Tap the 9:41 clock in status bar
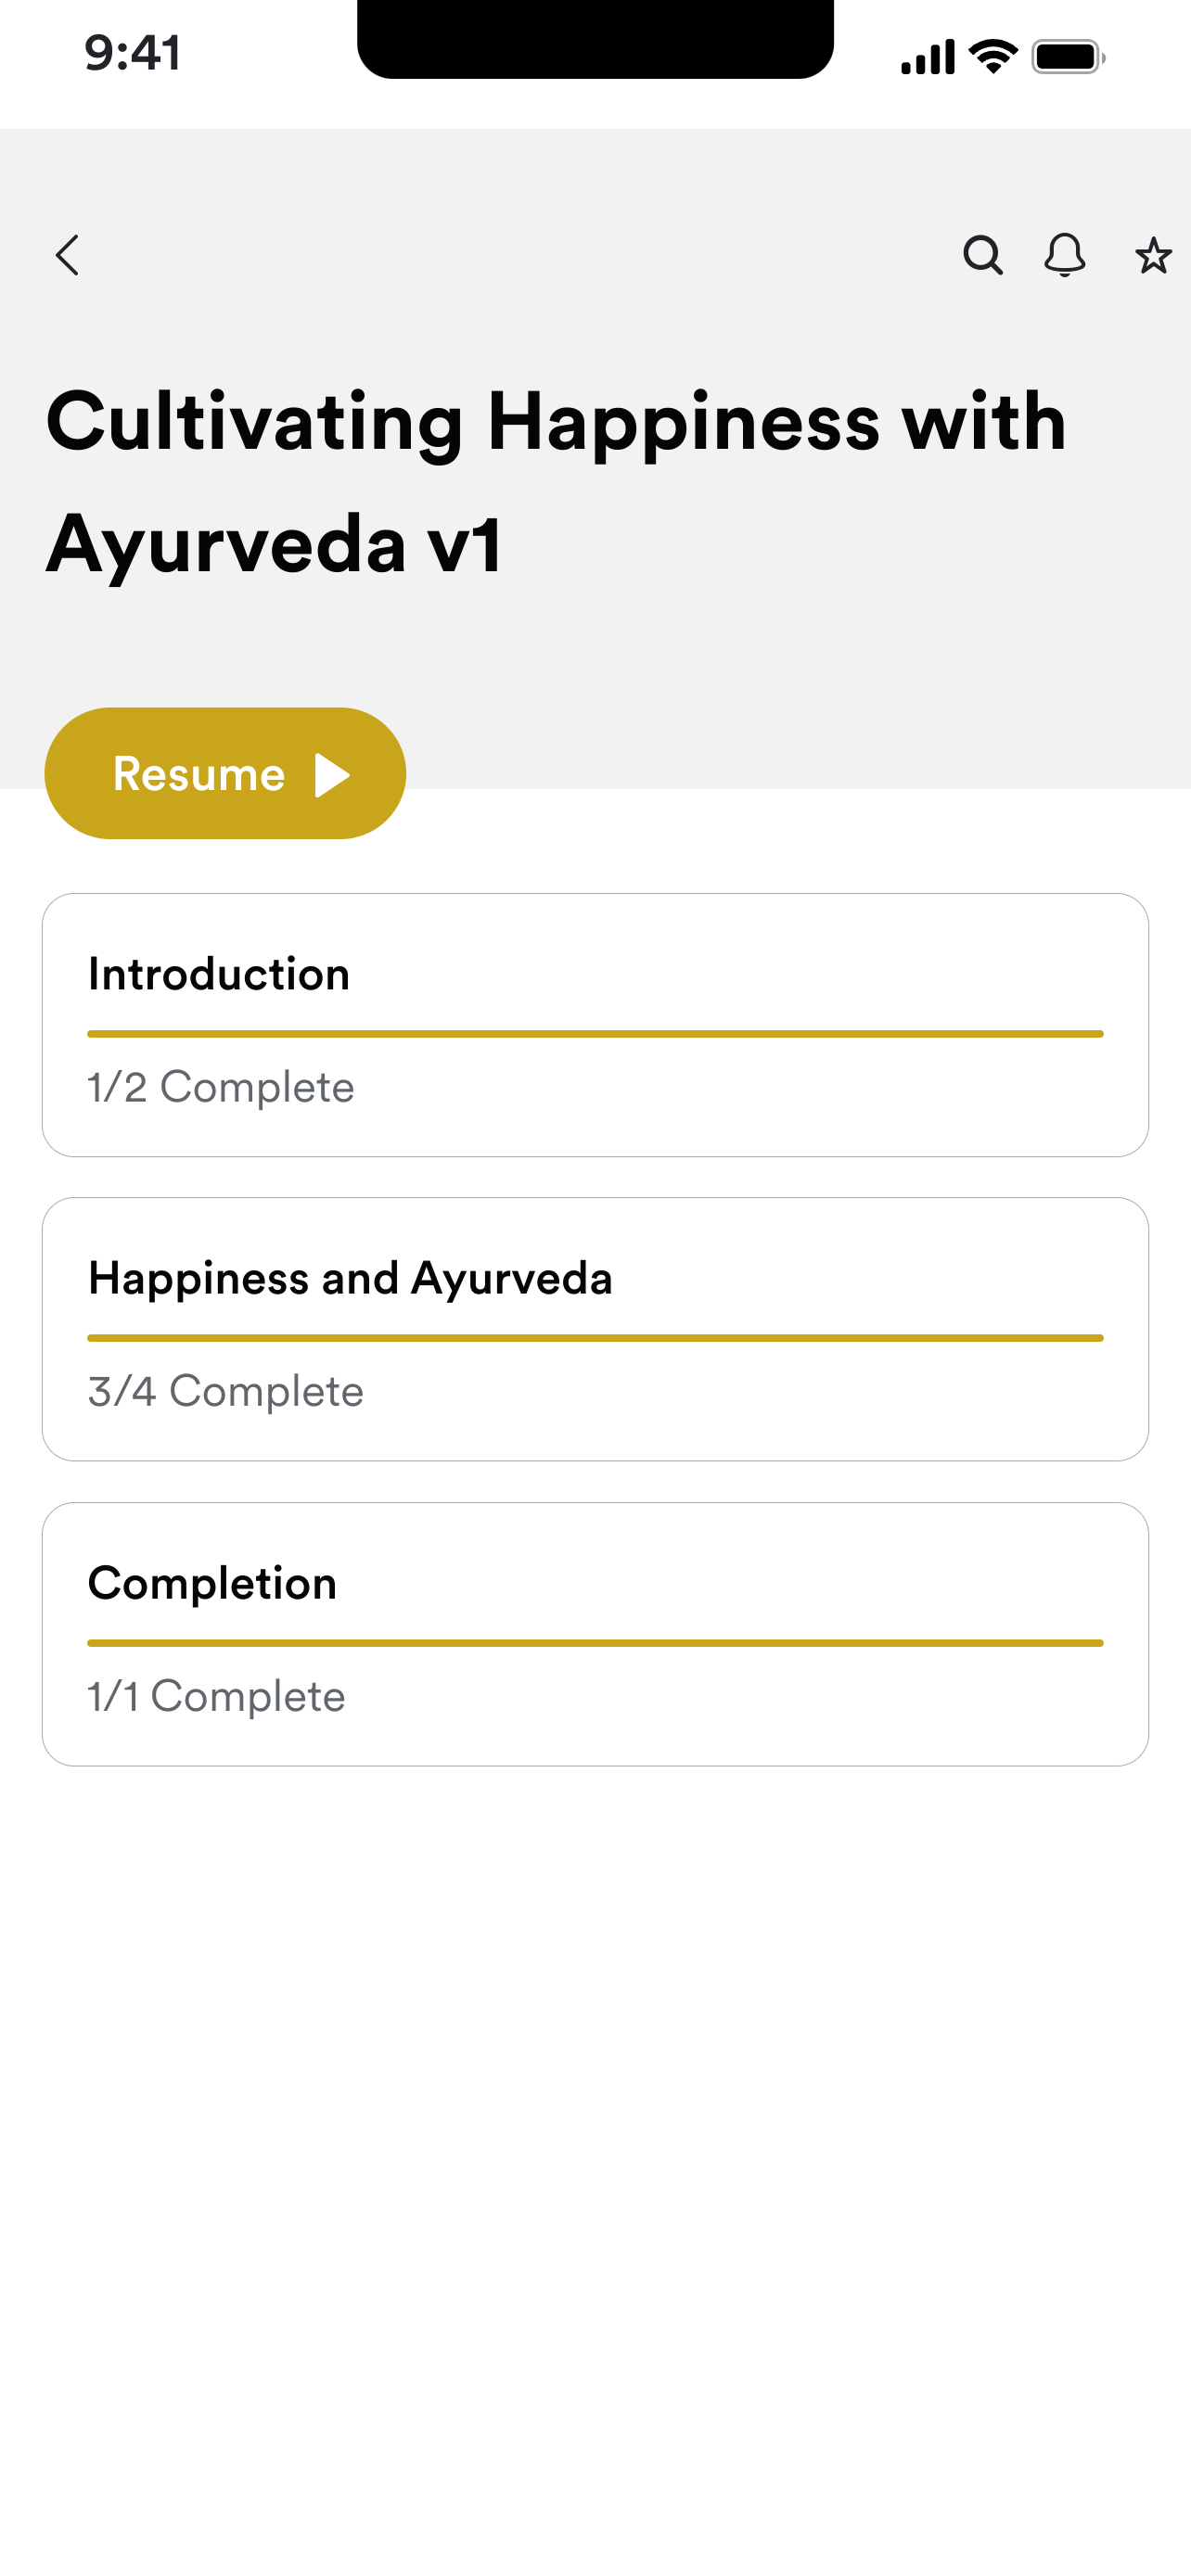Viewport: 1191px width, 2576px height. pyautogui.click(x=133, y=53)
